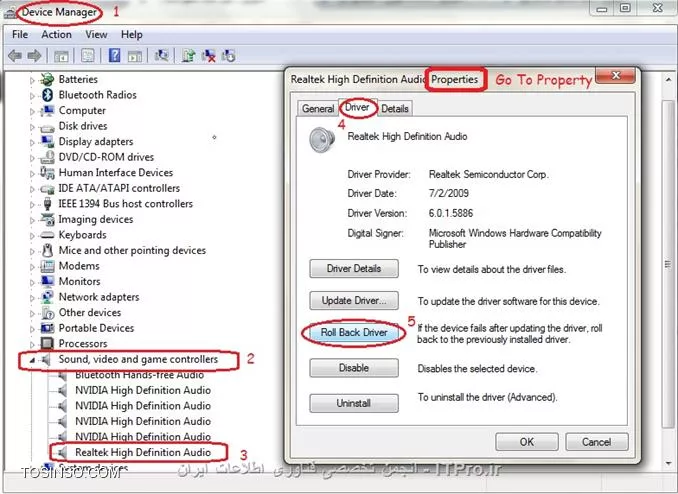Screen dimensions: 678x494
Task: Click Cancel in the Properties dialog
Action: click(596, 442)
